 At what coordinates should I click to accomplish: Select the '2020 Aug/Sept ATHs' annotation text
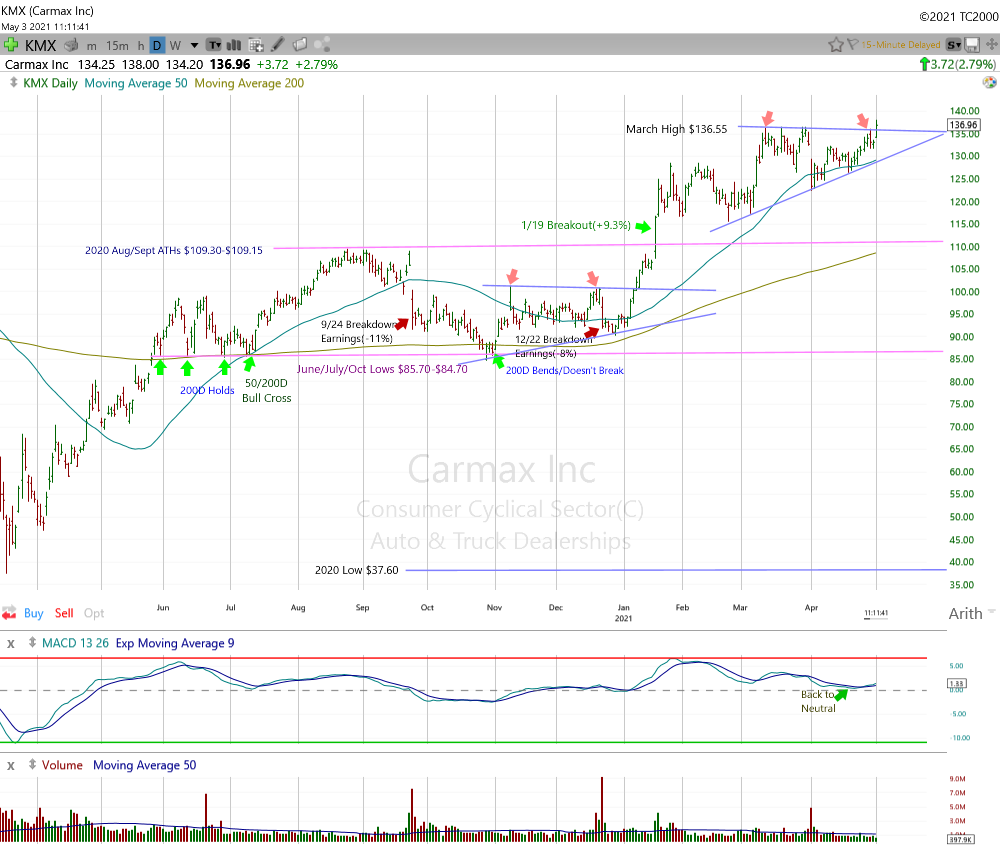coord(173,251)
